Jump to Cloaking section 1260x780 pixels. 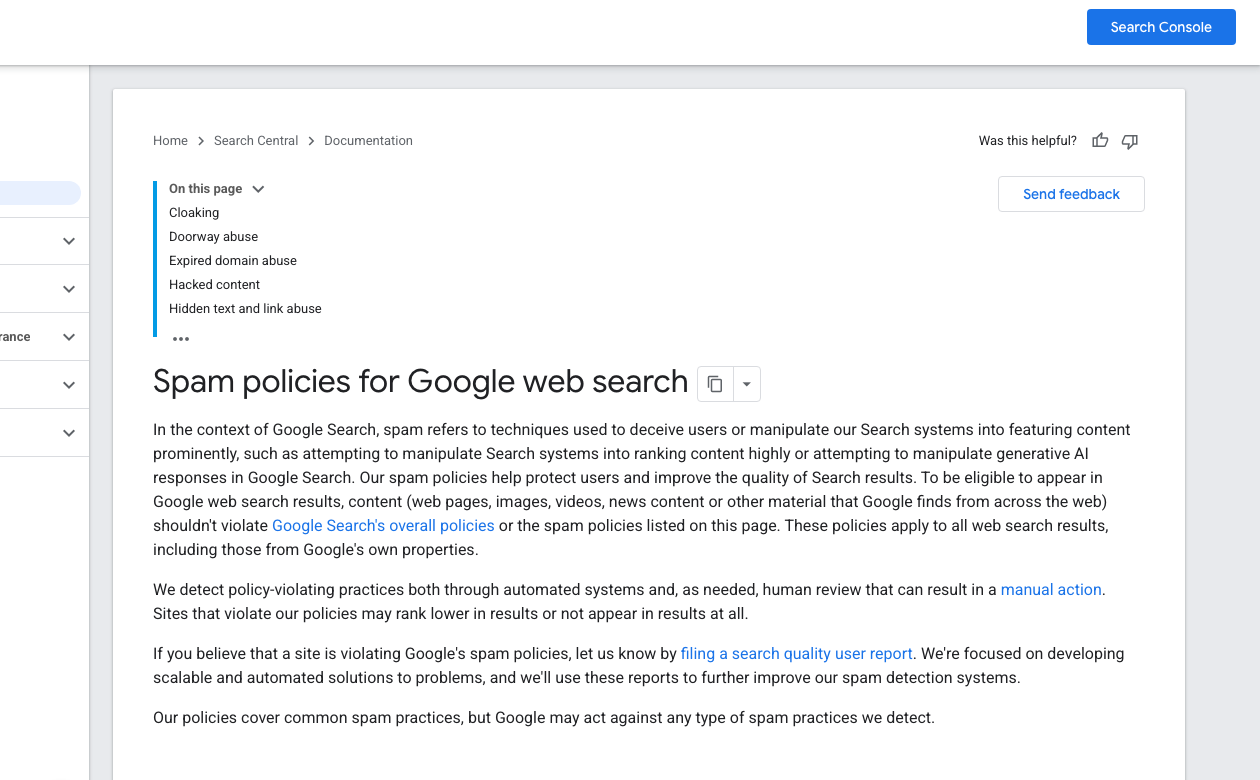[x=194, y=213]
